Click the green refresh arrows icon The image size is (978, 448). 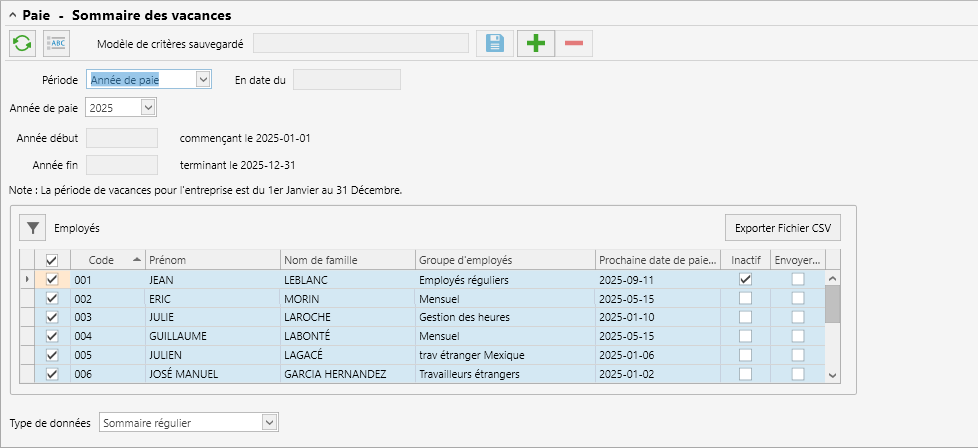[x=22, y=44]
